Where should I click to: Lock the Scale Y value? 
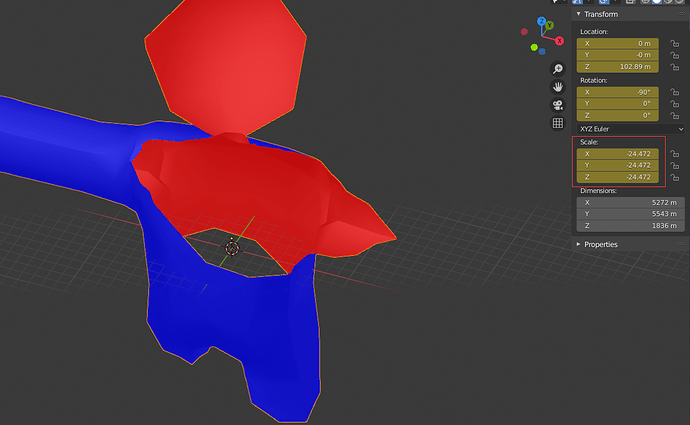click(674, 165)
